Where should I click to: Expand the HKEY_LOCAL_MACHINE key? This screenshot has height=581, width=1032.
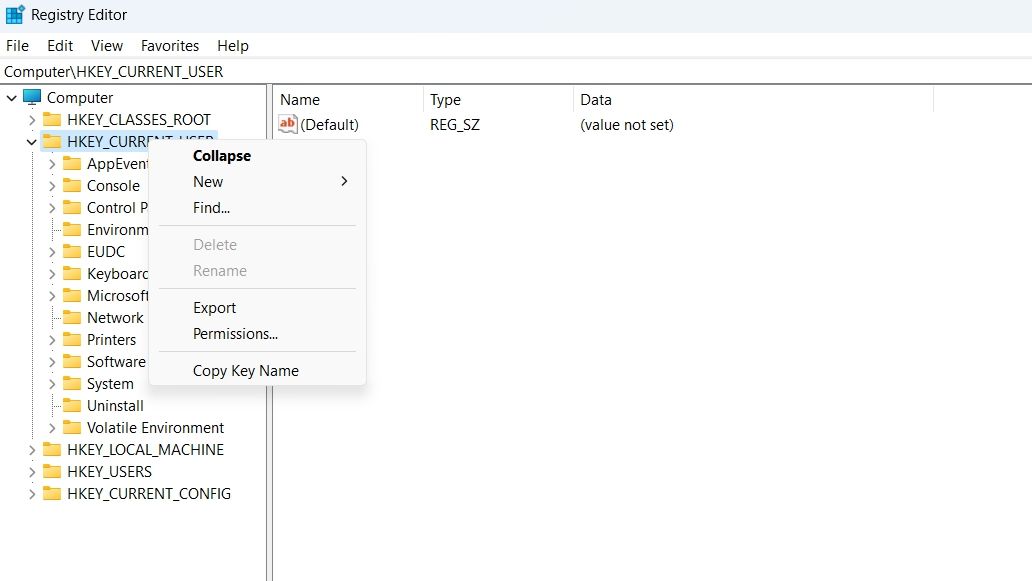pos(32,449)
